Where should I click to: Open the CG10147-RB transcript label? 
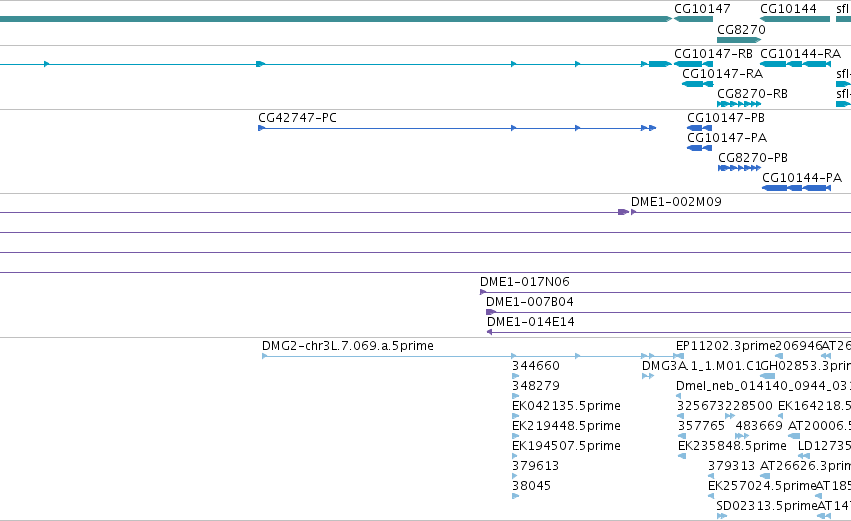(713, 54)
